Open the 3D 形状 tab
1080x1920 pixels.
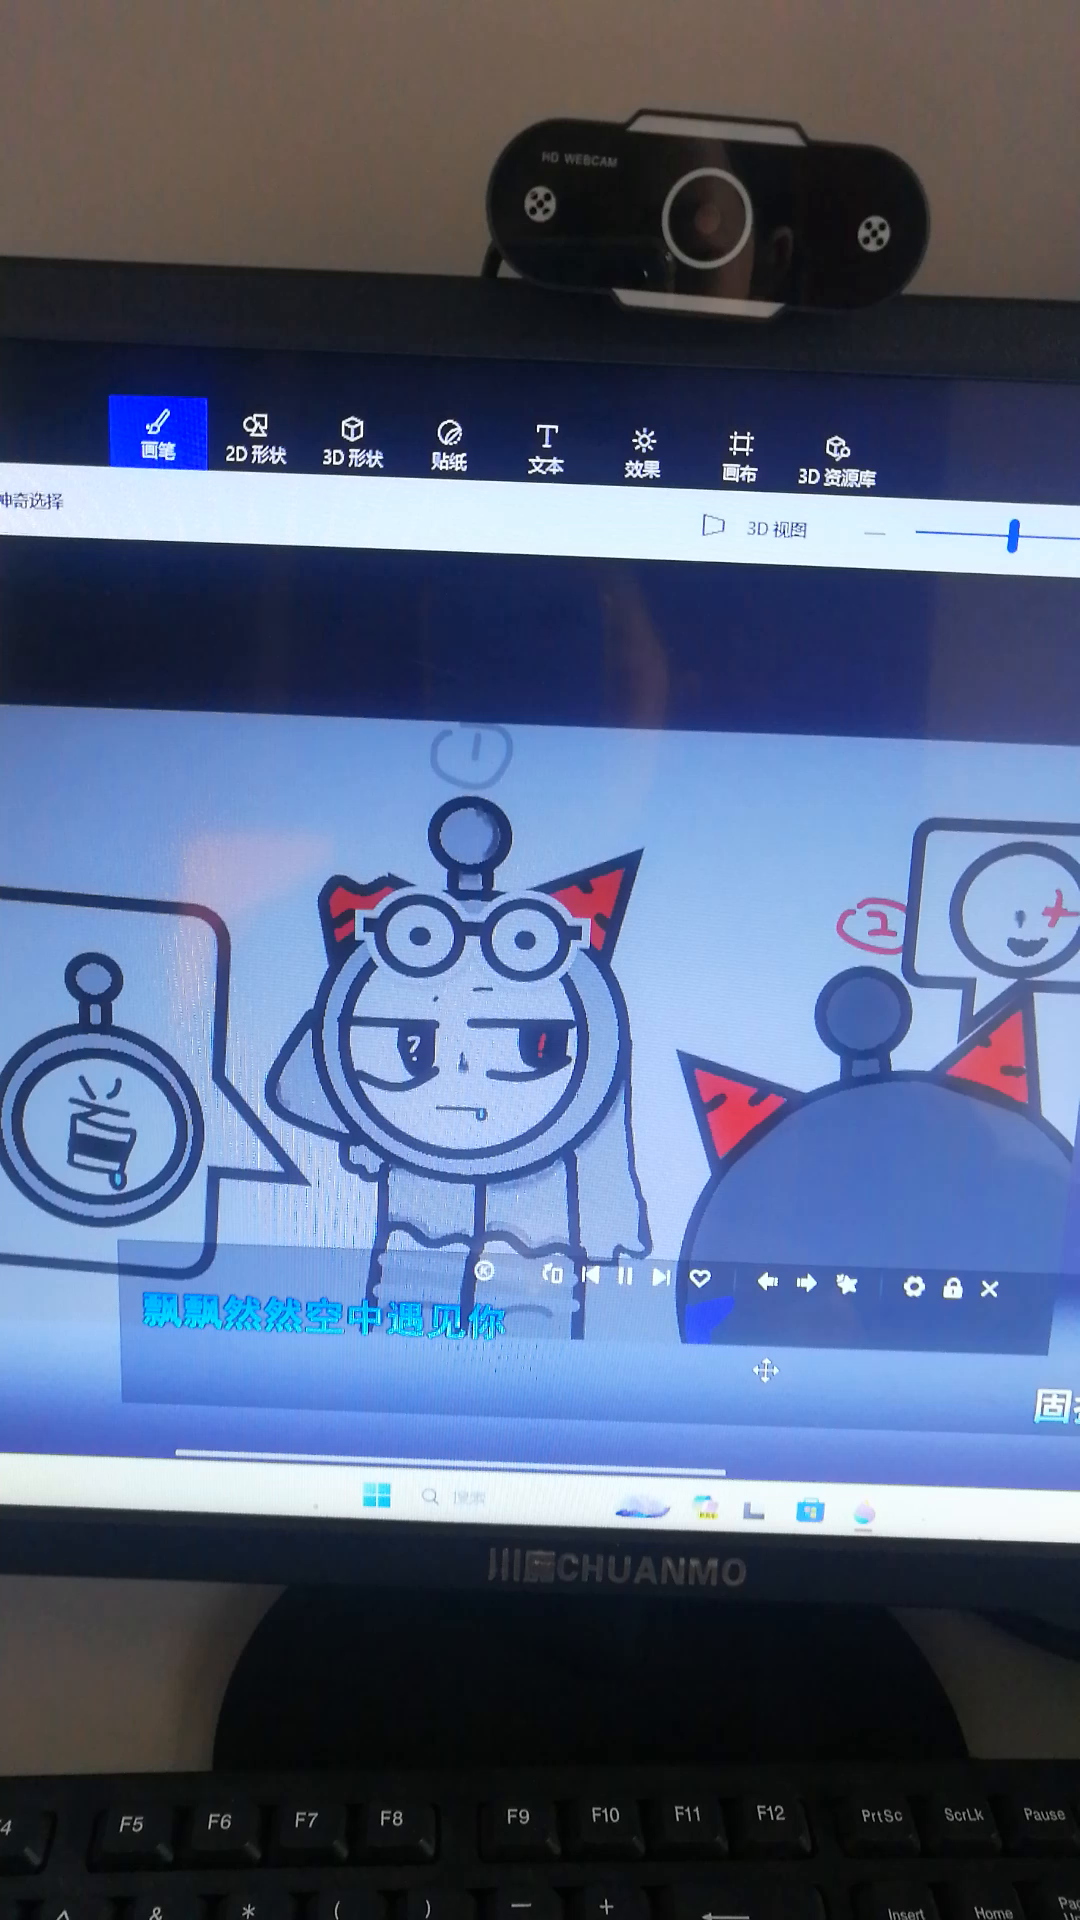click(352, 443)
